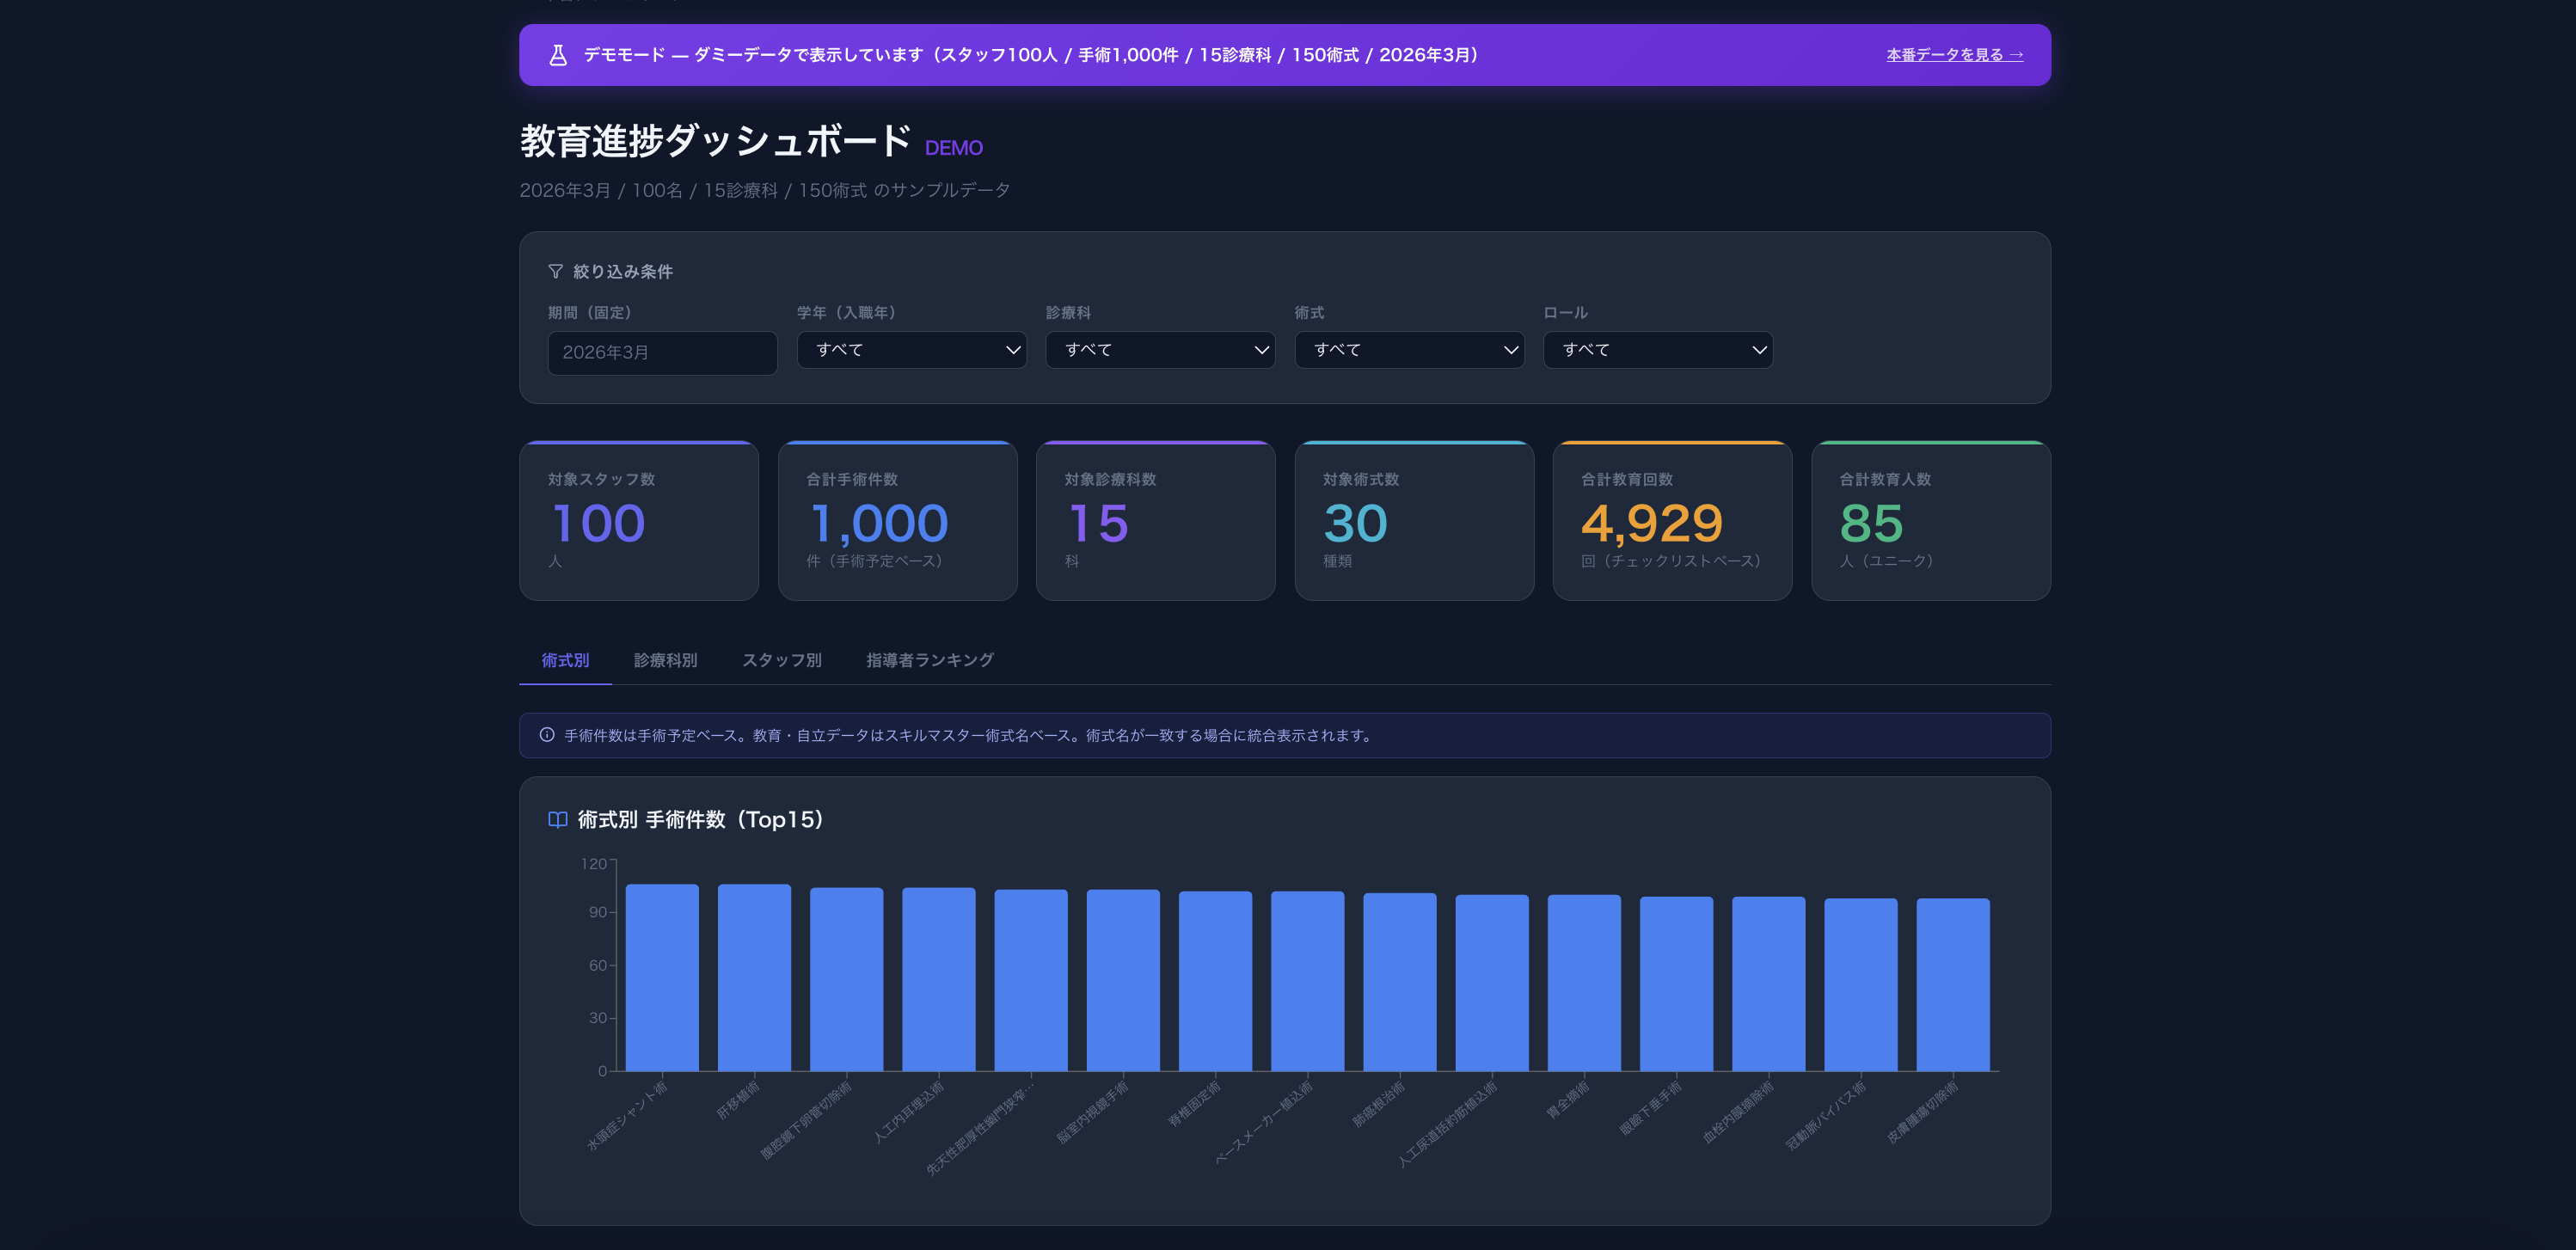2576x1250 pixels.
Task: Switch to the 指導者ランキング tab
Action: coord(929,660)
